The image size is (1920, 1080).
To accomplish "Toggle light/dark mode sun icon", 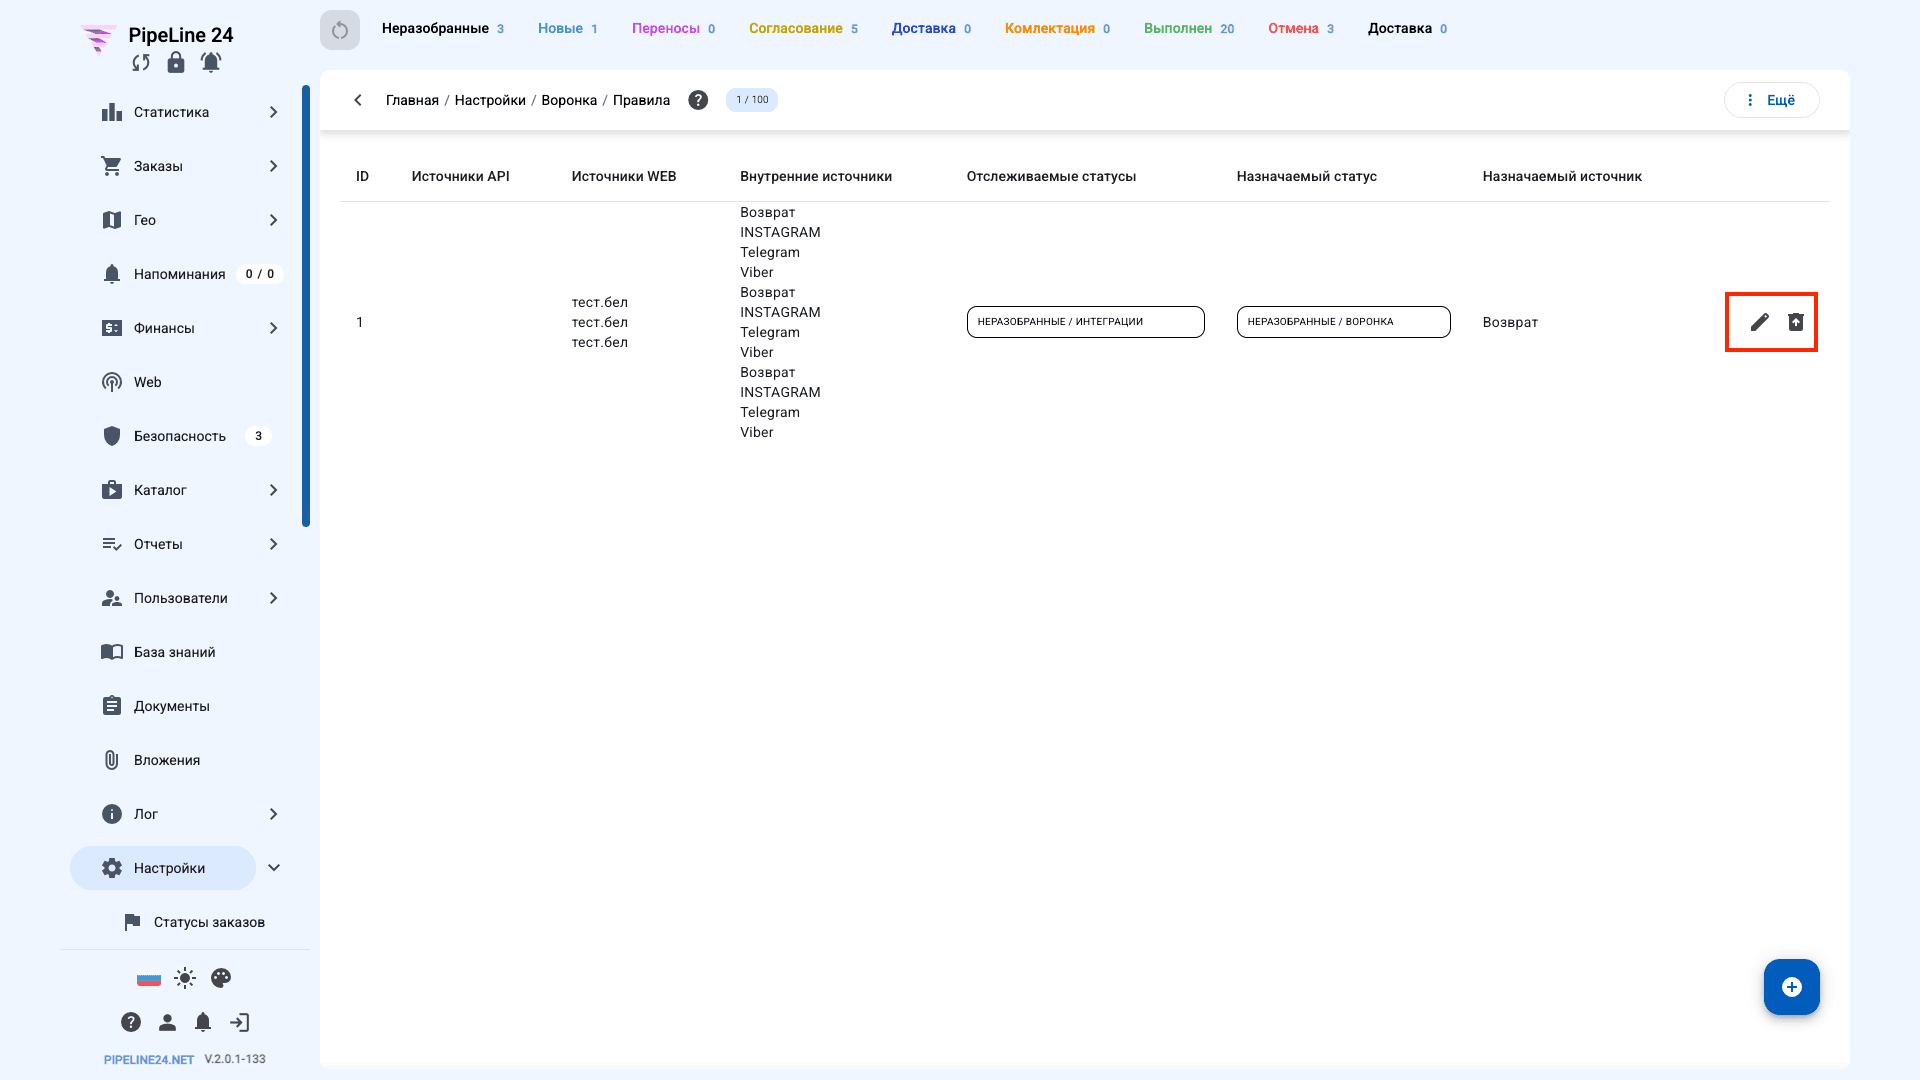I will (185, 978).
